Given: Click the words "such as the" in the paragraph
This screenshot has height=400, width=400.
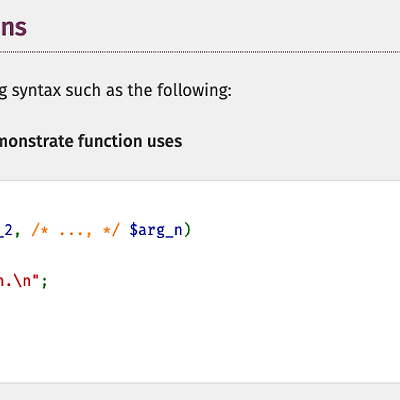Looking at the screenshot, I should [x=109, y=90].
